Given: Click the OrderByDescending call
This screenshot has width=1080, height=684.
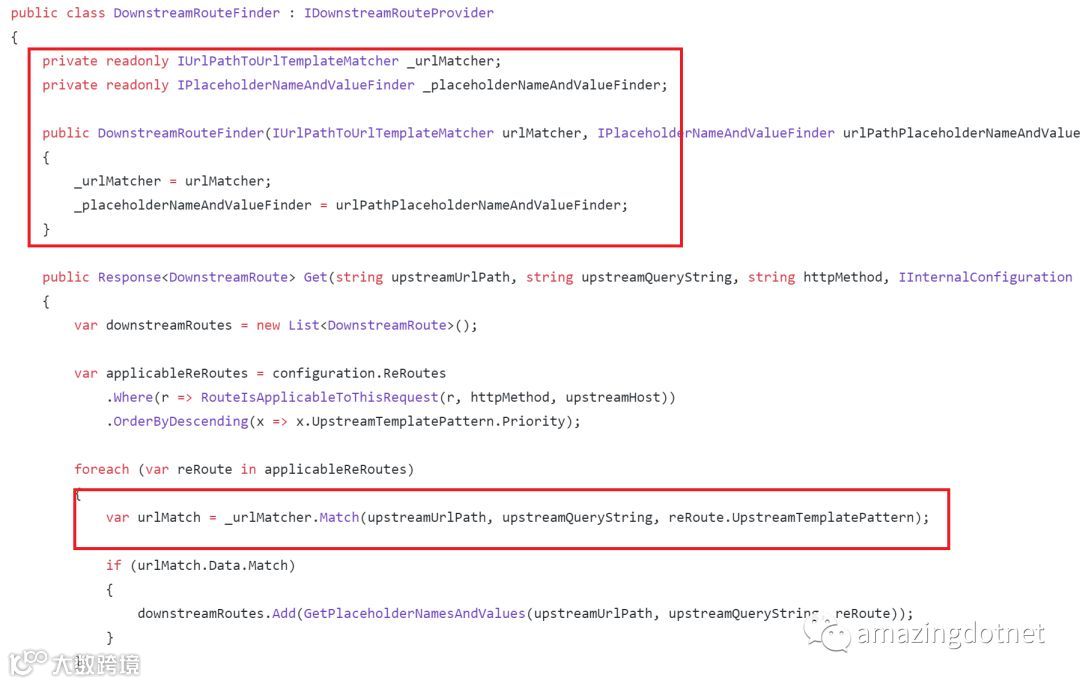Looking at the screenshot, I should coord(180,421).
